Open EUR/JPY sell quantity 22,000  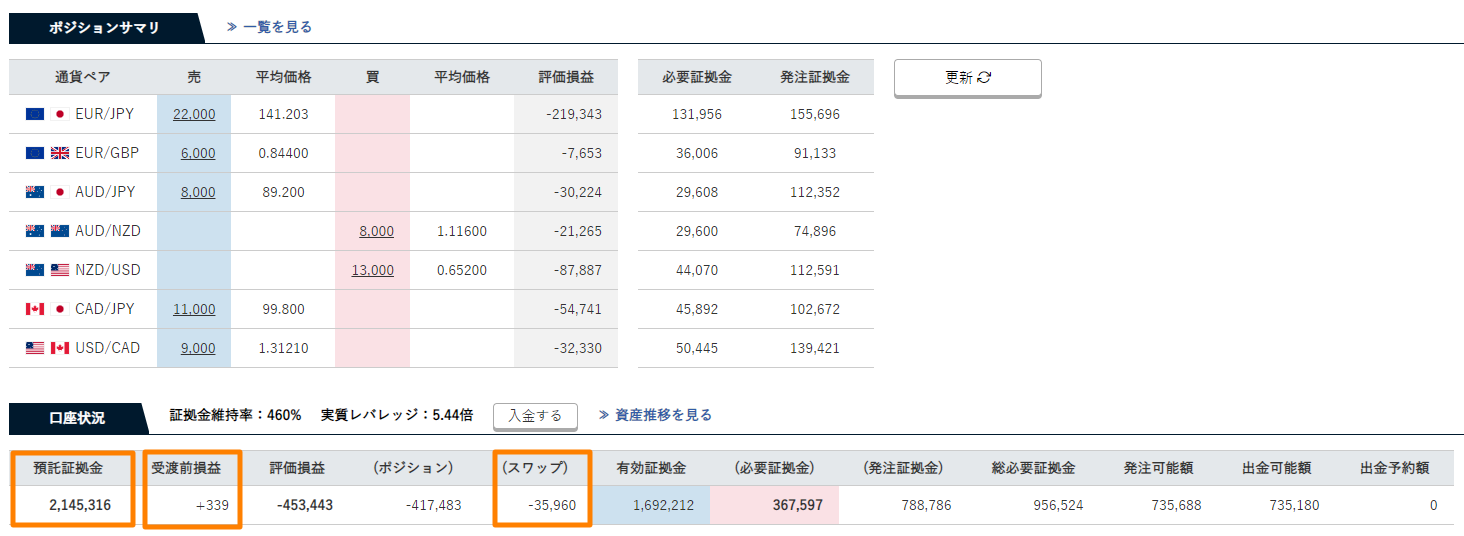[x=194, y=114]
